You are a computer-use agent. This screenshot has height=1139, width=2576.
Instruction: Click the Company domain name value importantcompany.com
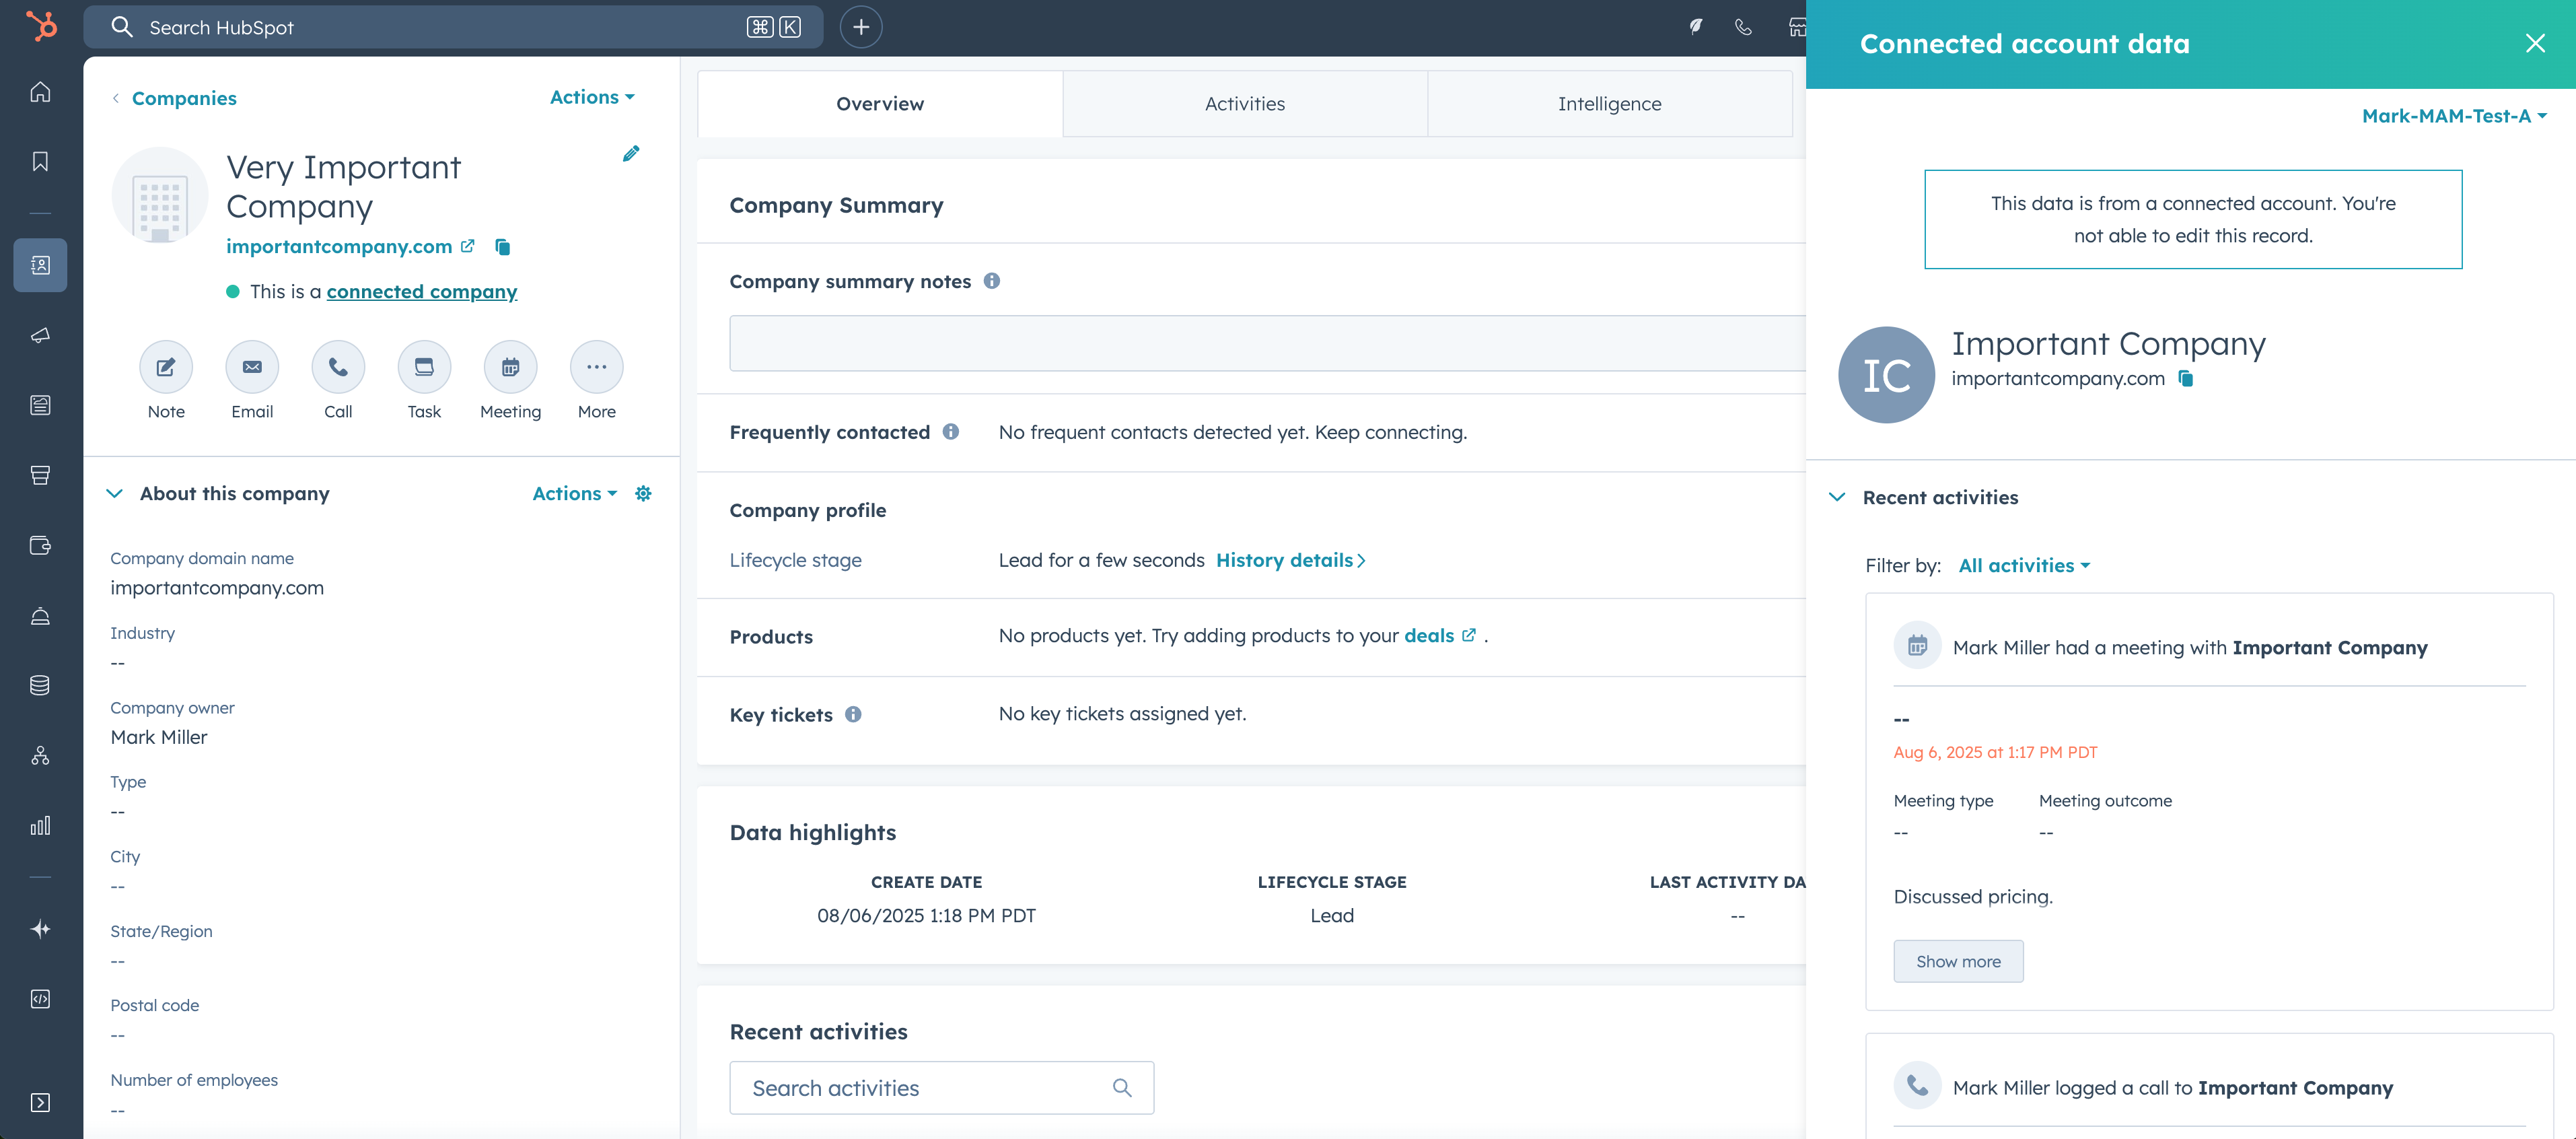point(217,588)
